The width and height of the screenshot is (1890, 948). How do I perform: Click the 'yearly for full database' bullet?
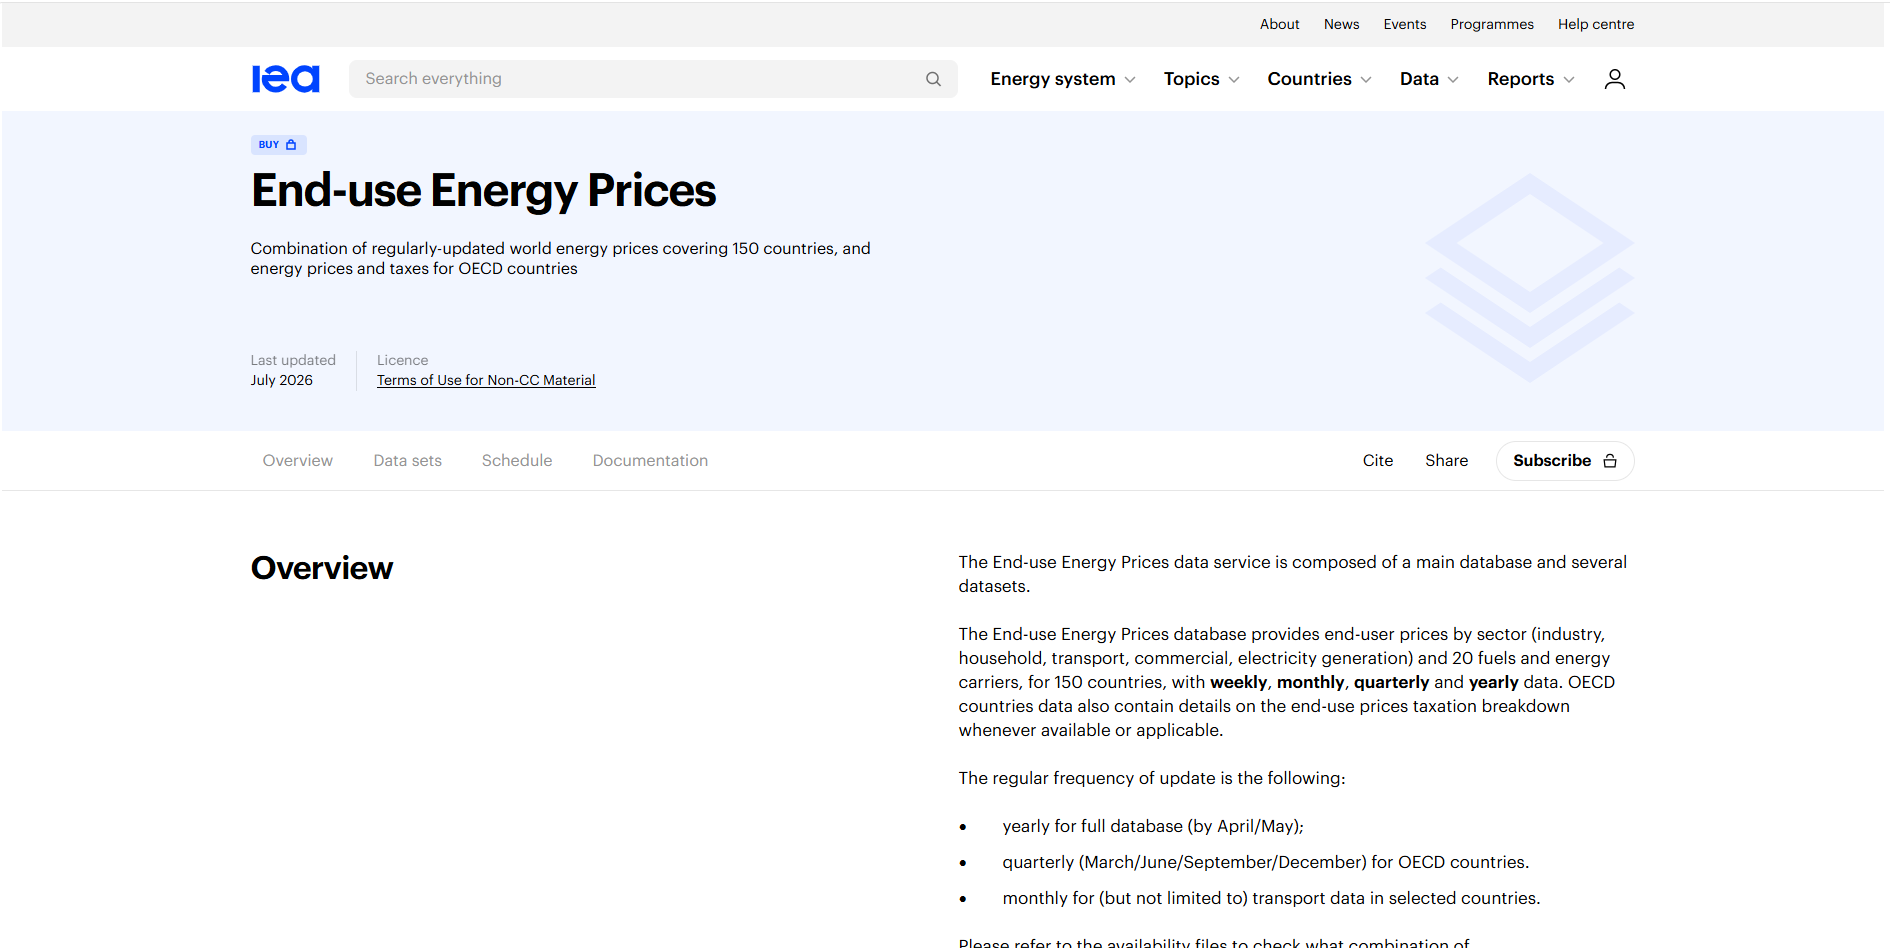pyautogui.click(x=1152, y=826)
